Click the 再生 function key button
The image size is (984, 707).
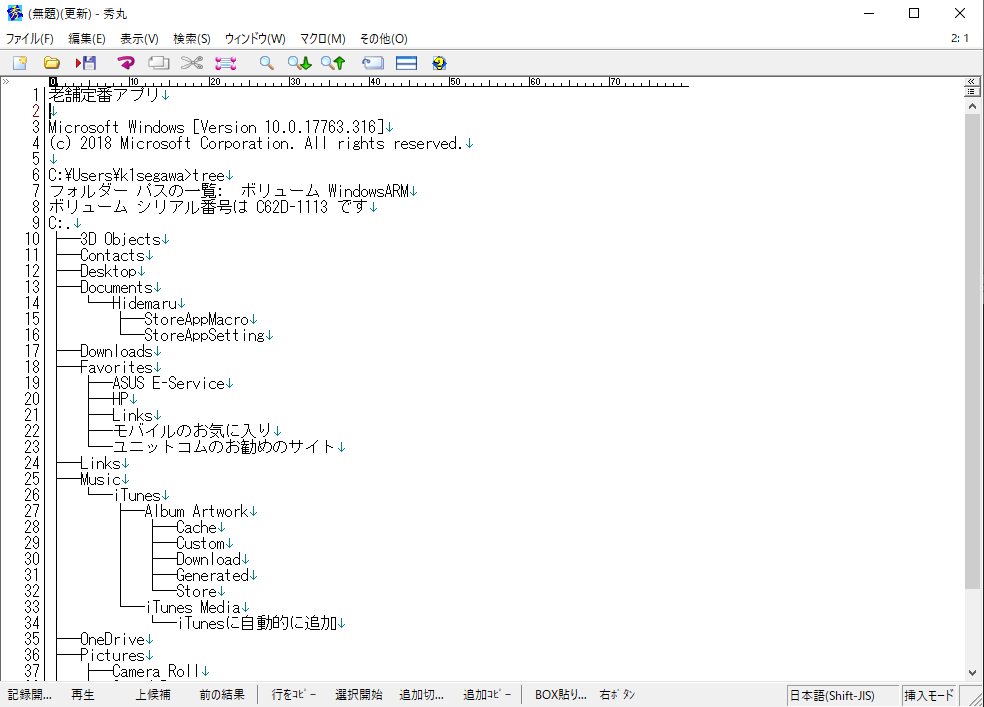[x=83, y=695]
